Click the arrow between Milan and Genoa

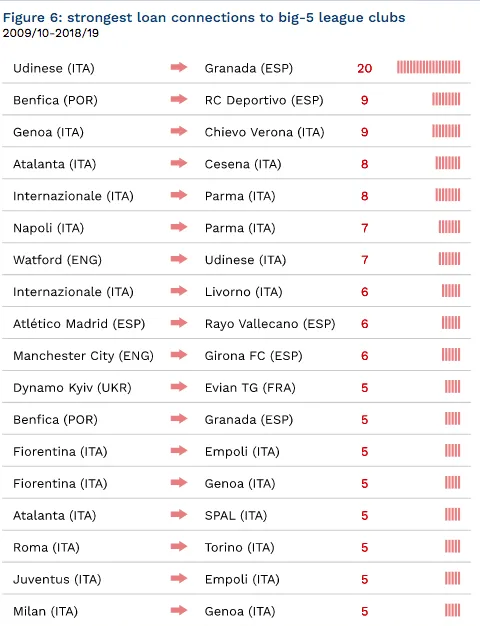pos(179,610)
